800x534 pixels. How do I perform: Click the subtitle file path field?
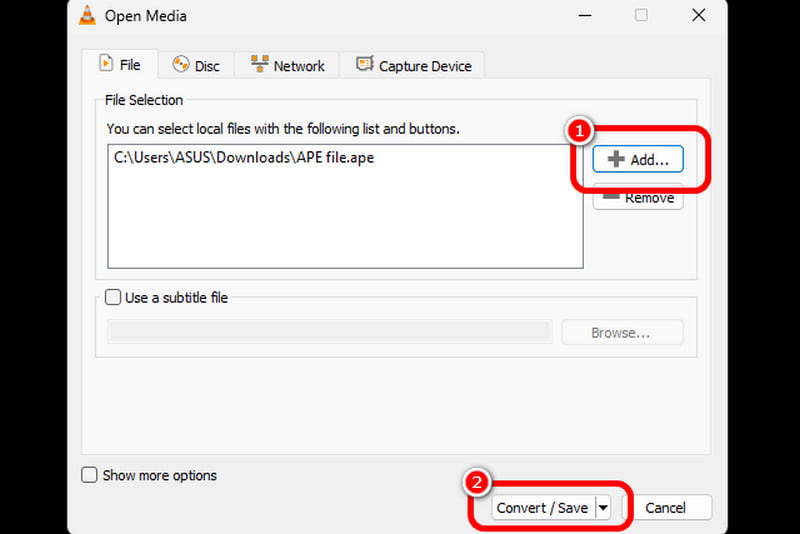330,332
